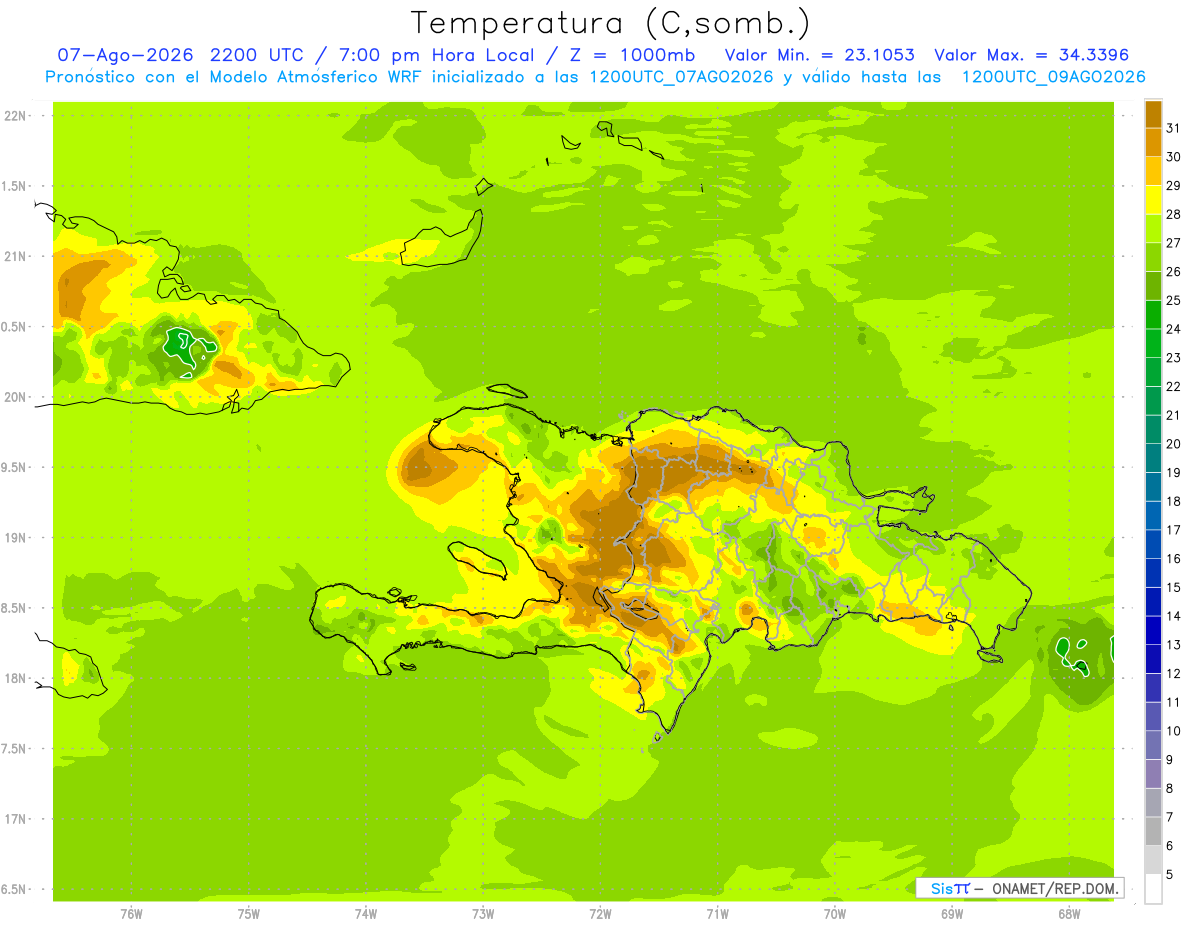The width and height of the screenshot is (1200, 927).
Task: Click the dark orange colorbar segment above 31
Action: click(1153, 114)
